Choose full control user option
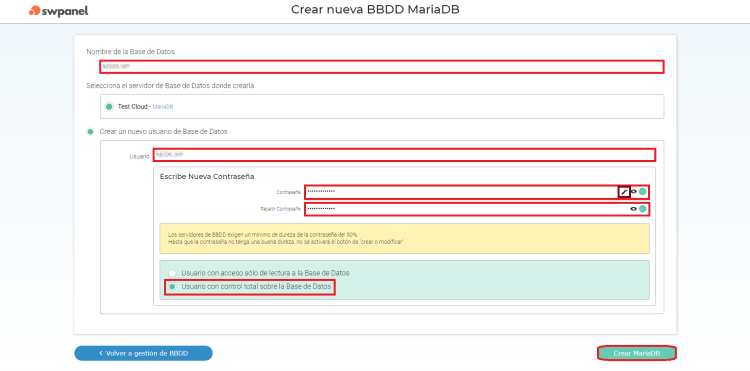 pos(172,287)
